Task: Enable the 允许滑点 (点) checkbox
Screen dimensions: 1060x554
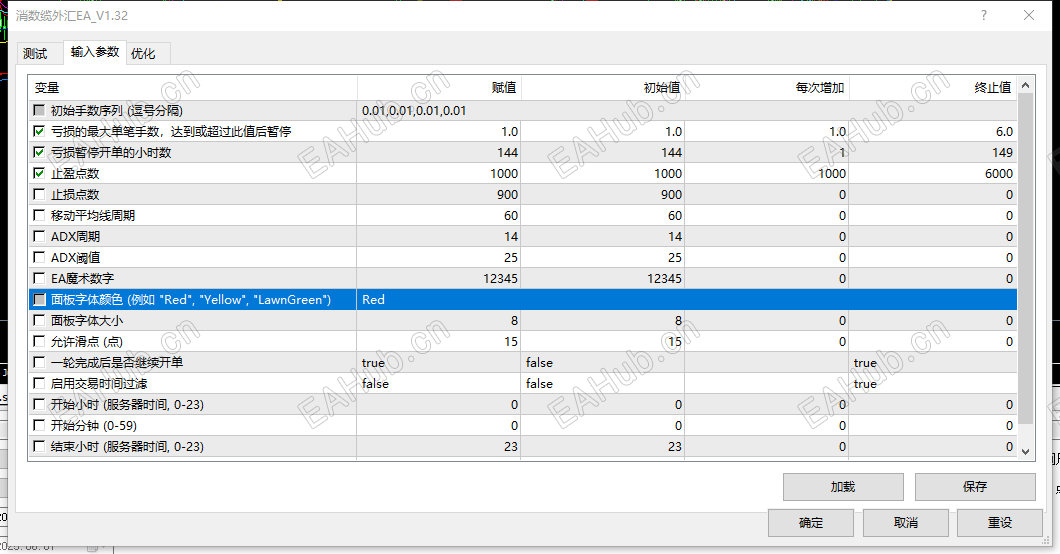Action: pos(39,341)
